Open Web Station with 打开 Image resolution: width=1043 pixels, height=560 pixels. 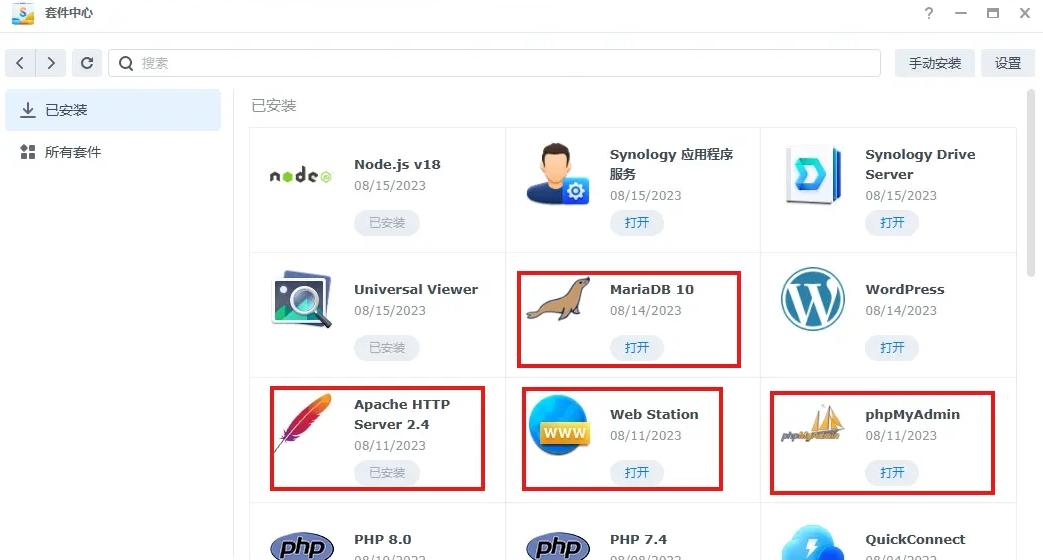(637, 473)
